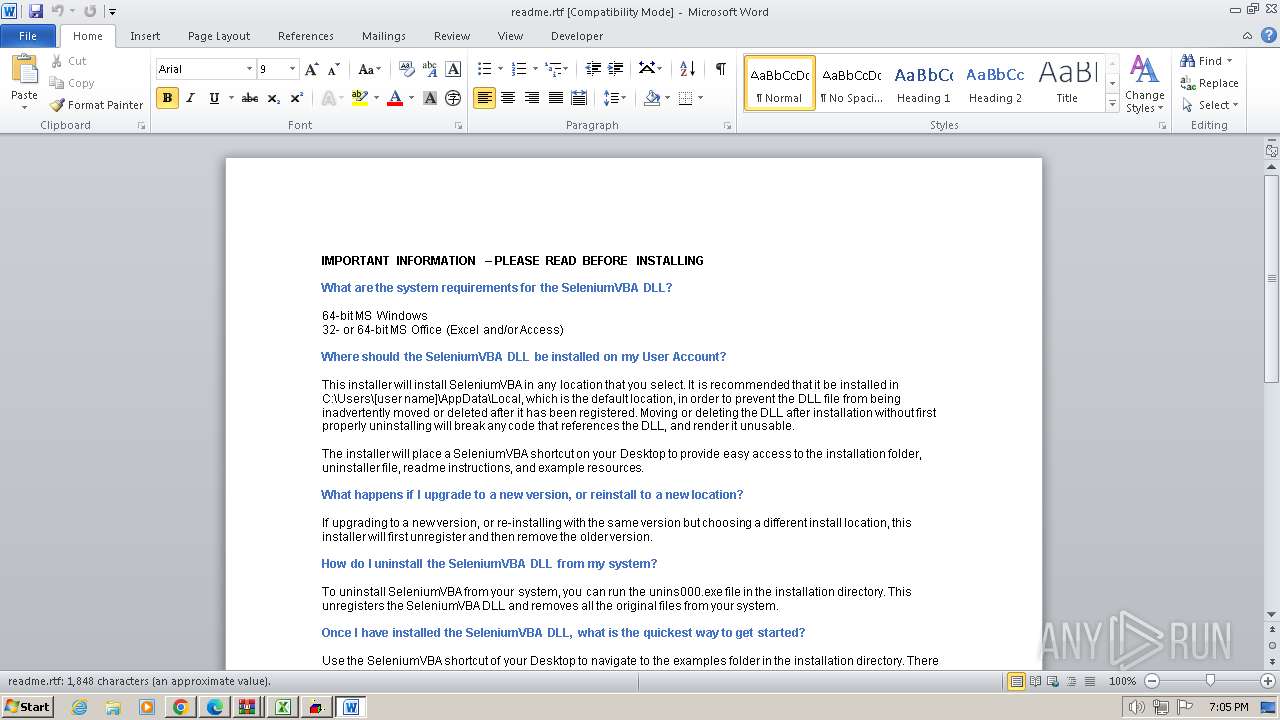
Task: Click the Copy command
Action: tap(72, 83)
